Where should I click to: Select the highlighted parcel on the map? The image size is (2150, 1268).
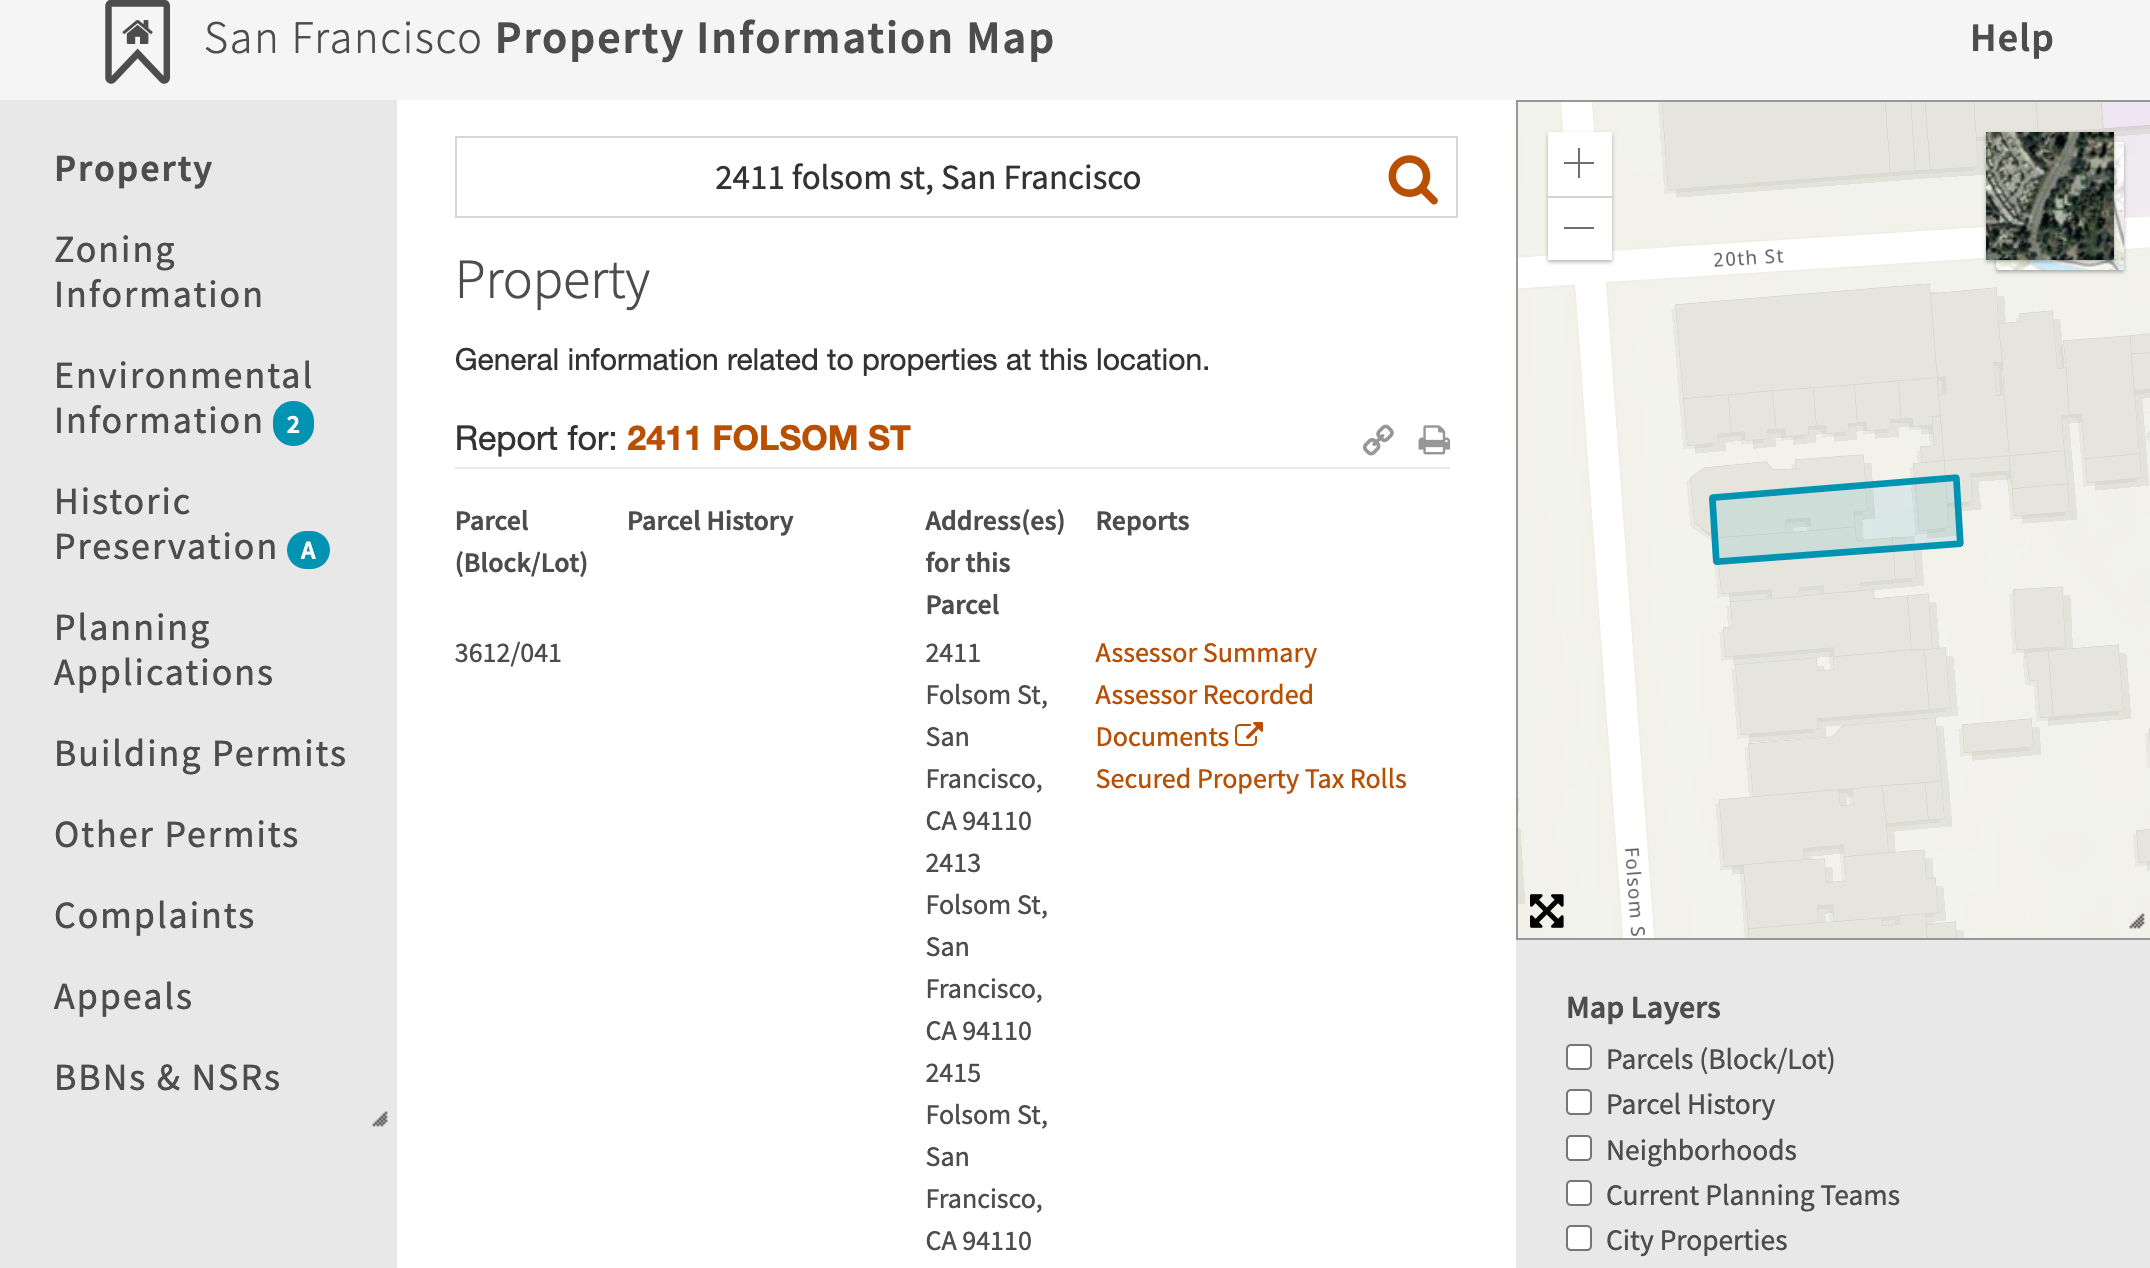1835,519
